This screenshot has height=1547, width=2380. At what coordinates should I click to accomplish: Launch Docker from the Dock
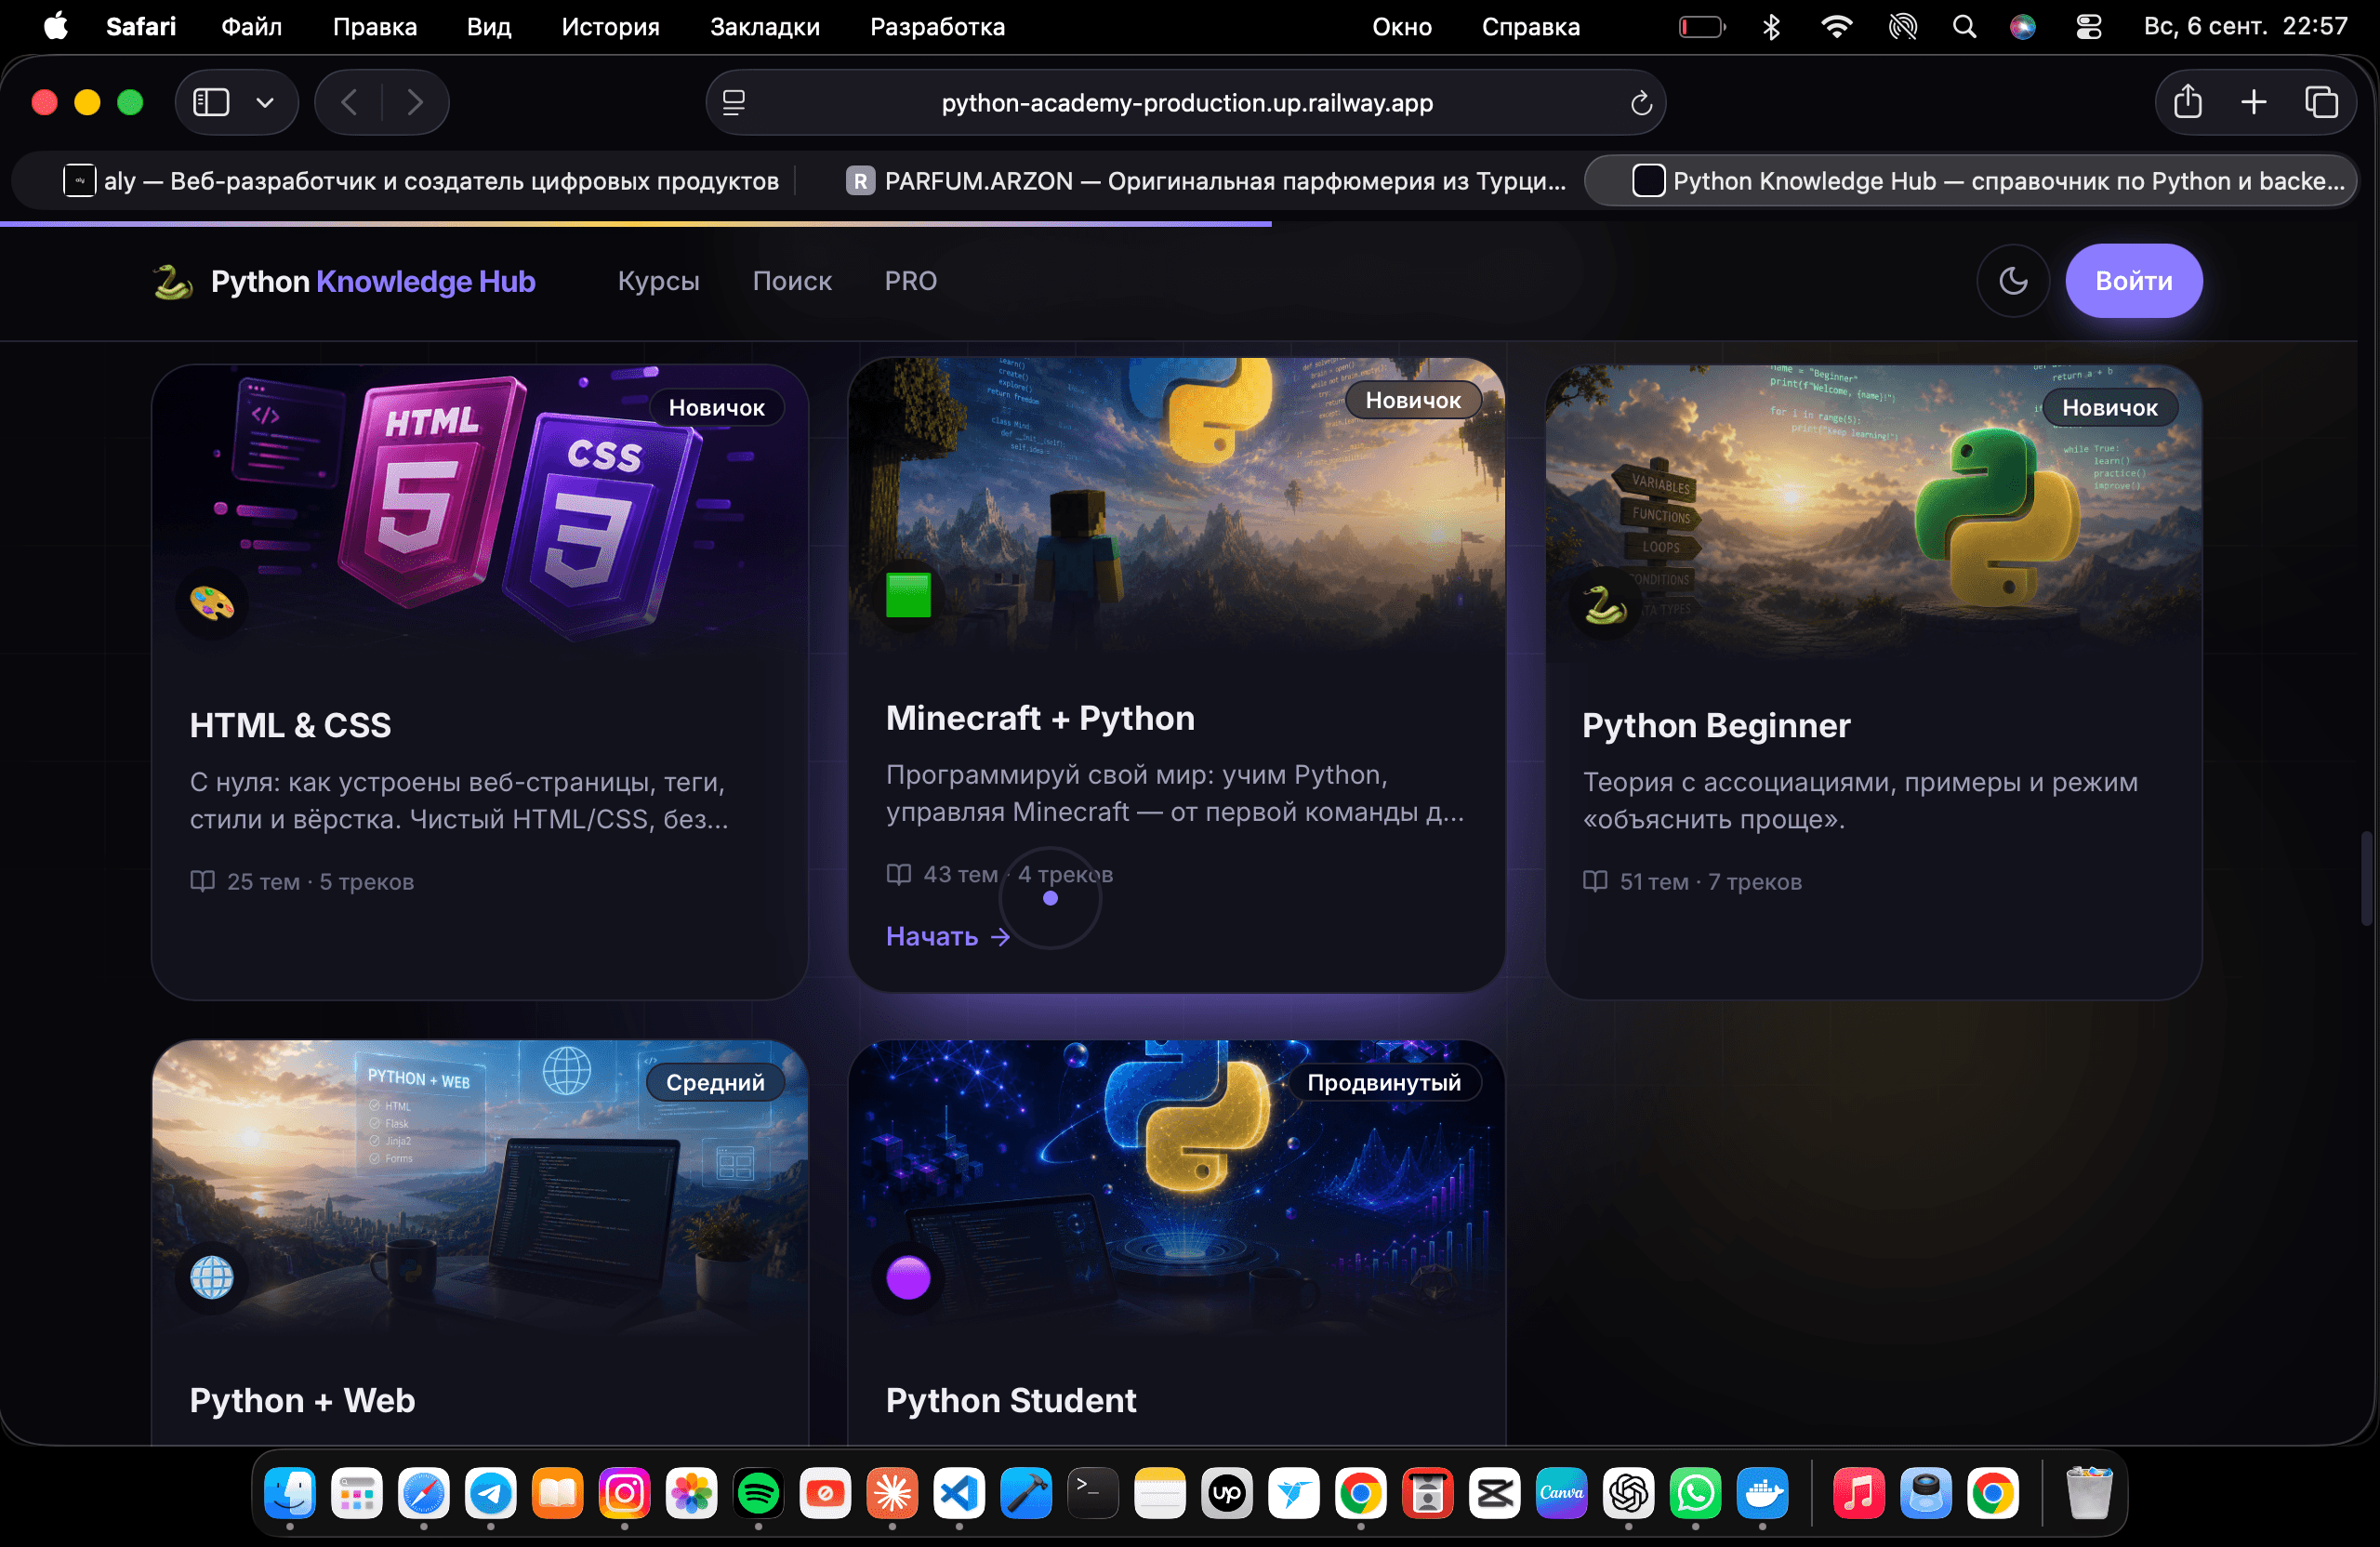pyautogui.click(x=1762, y=1493)
